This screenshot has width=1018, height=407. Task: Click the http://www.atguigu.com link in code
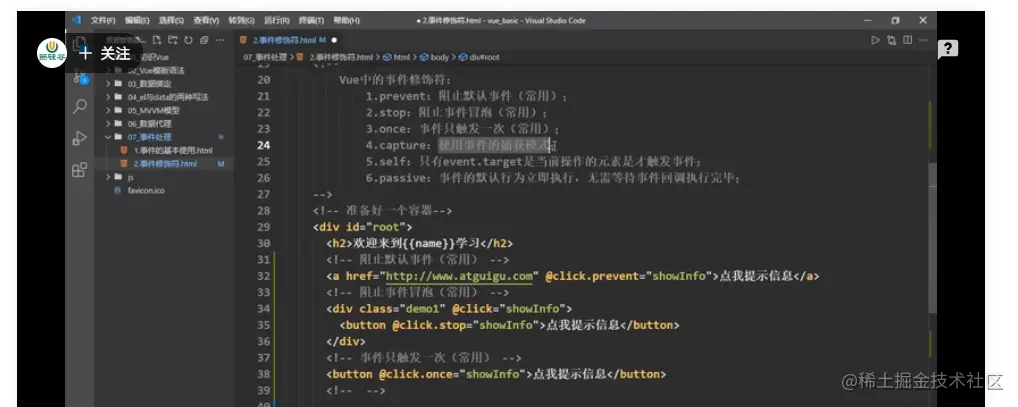[459, 276]
